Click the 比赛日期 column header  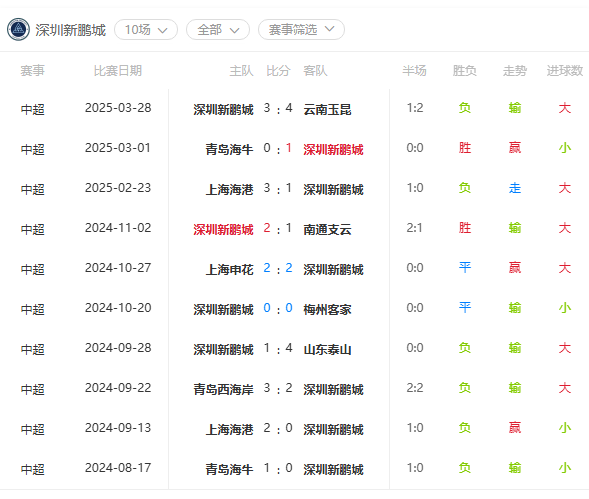118,71
